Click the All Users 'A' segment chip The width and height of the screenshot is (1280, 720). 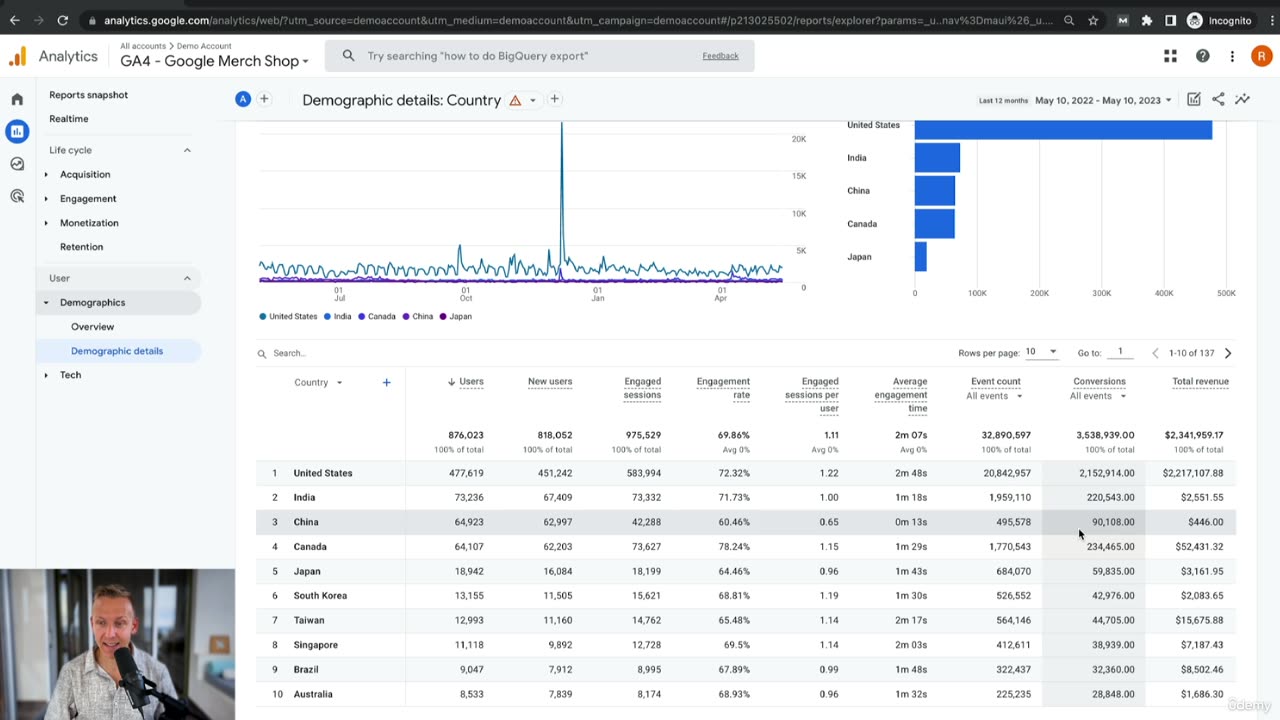(x=242, y=99)
